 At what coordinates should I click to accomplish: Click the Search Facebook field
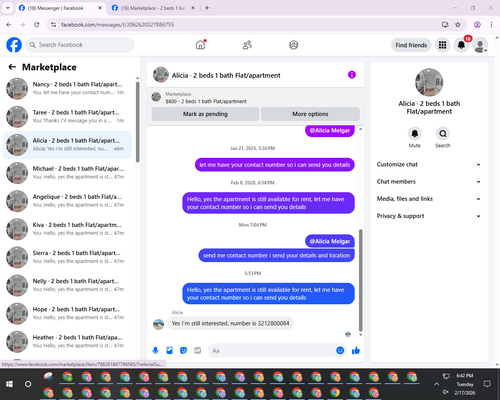(80, 45)
